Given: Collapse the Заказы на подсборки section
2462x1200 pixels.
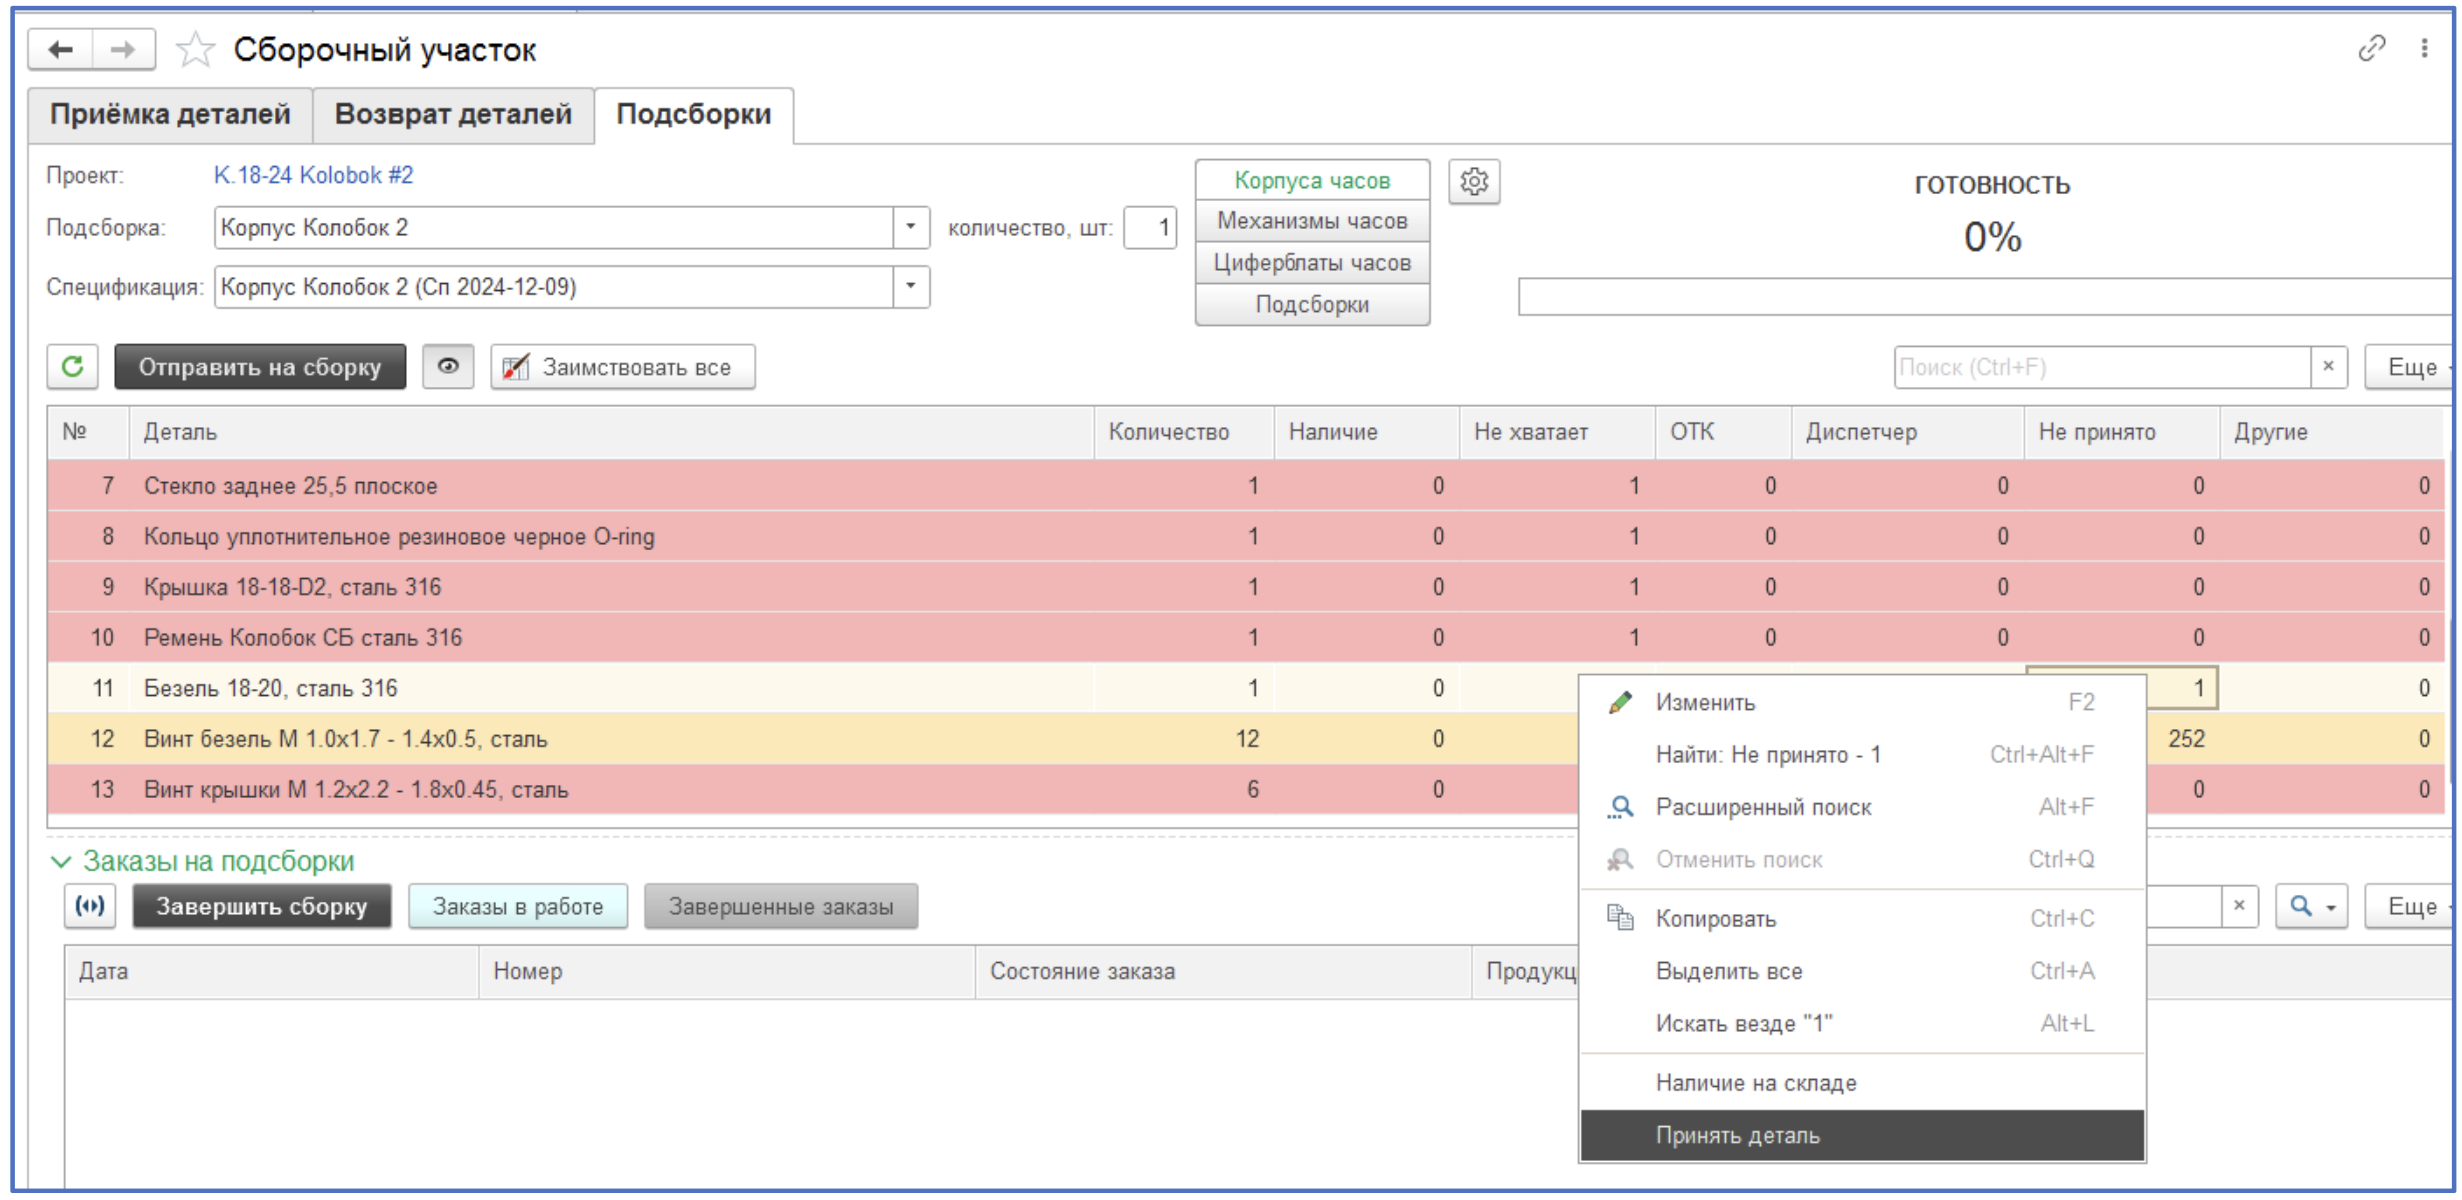Looking at the screenshot, I should click(x=62, y=861).
